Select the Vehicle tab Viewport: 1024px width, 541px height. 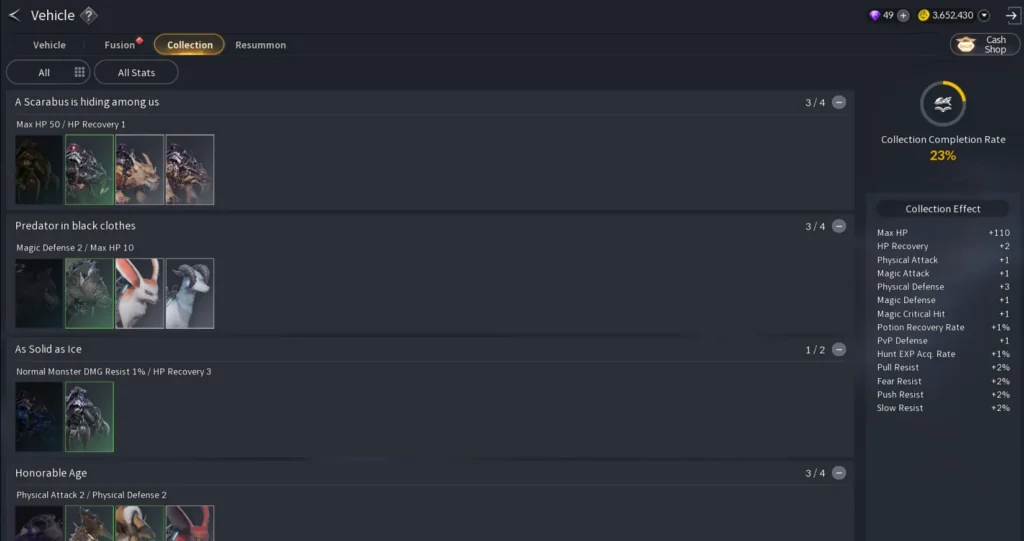(x=49, y=45)
